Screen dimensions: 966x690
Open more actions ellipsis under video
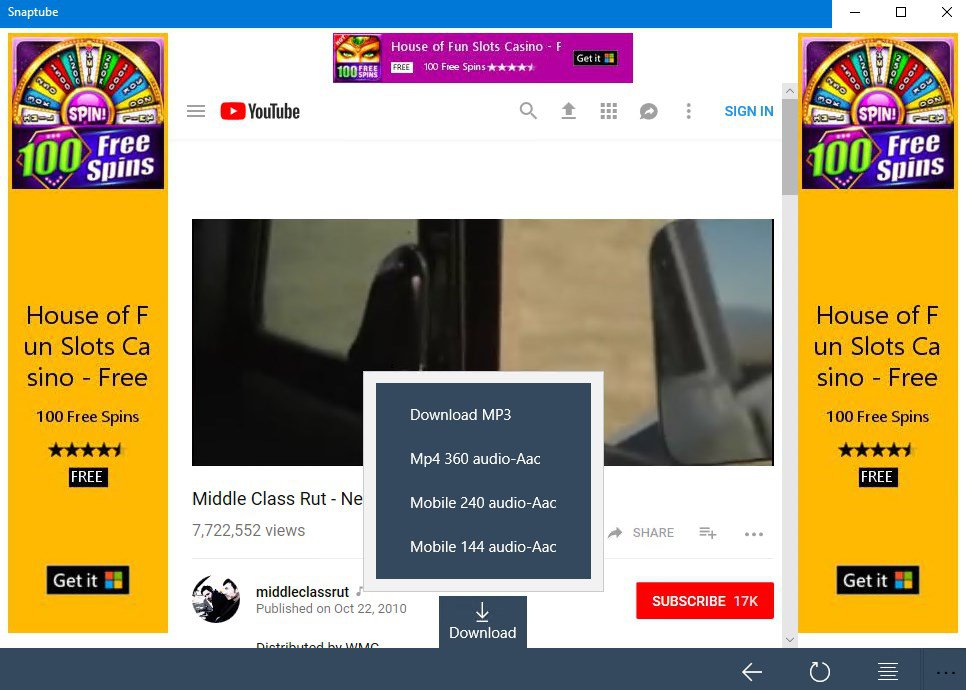point(753,534)
